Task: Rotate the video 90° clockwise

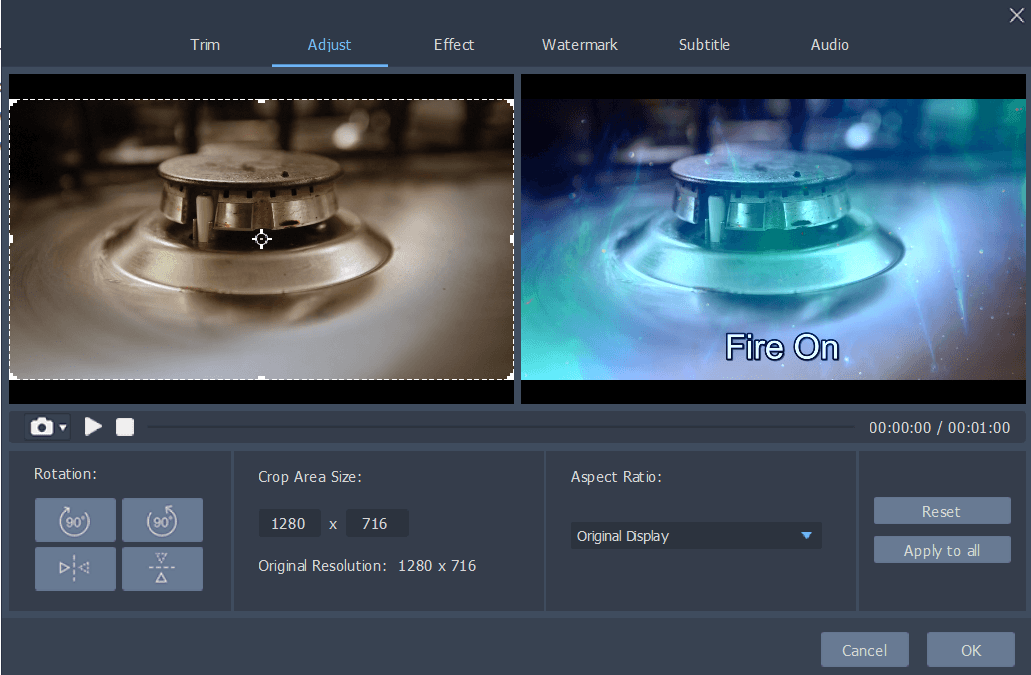Action: [75, 520]
